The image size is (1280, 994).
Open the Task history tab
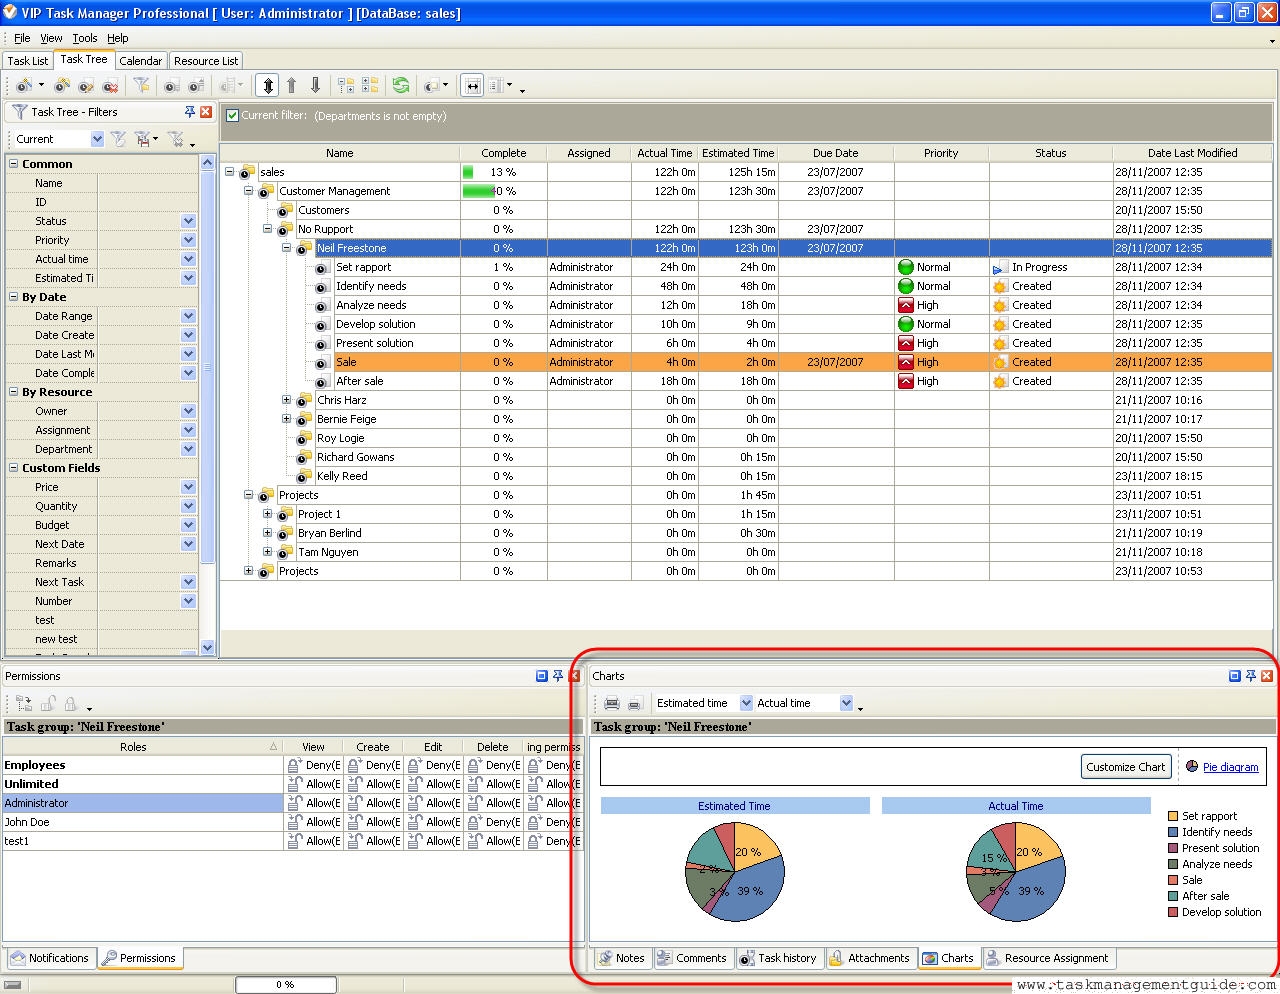778,958
